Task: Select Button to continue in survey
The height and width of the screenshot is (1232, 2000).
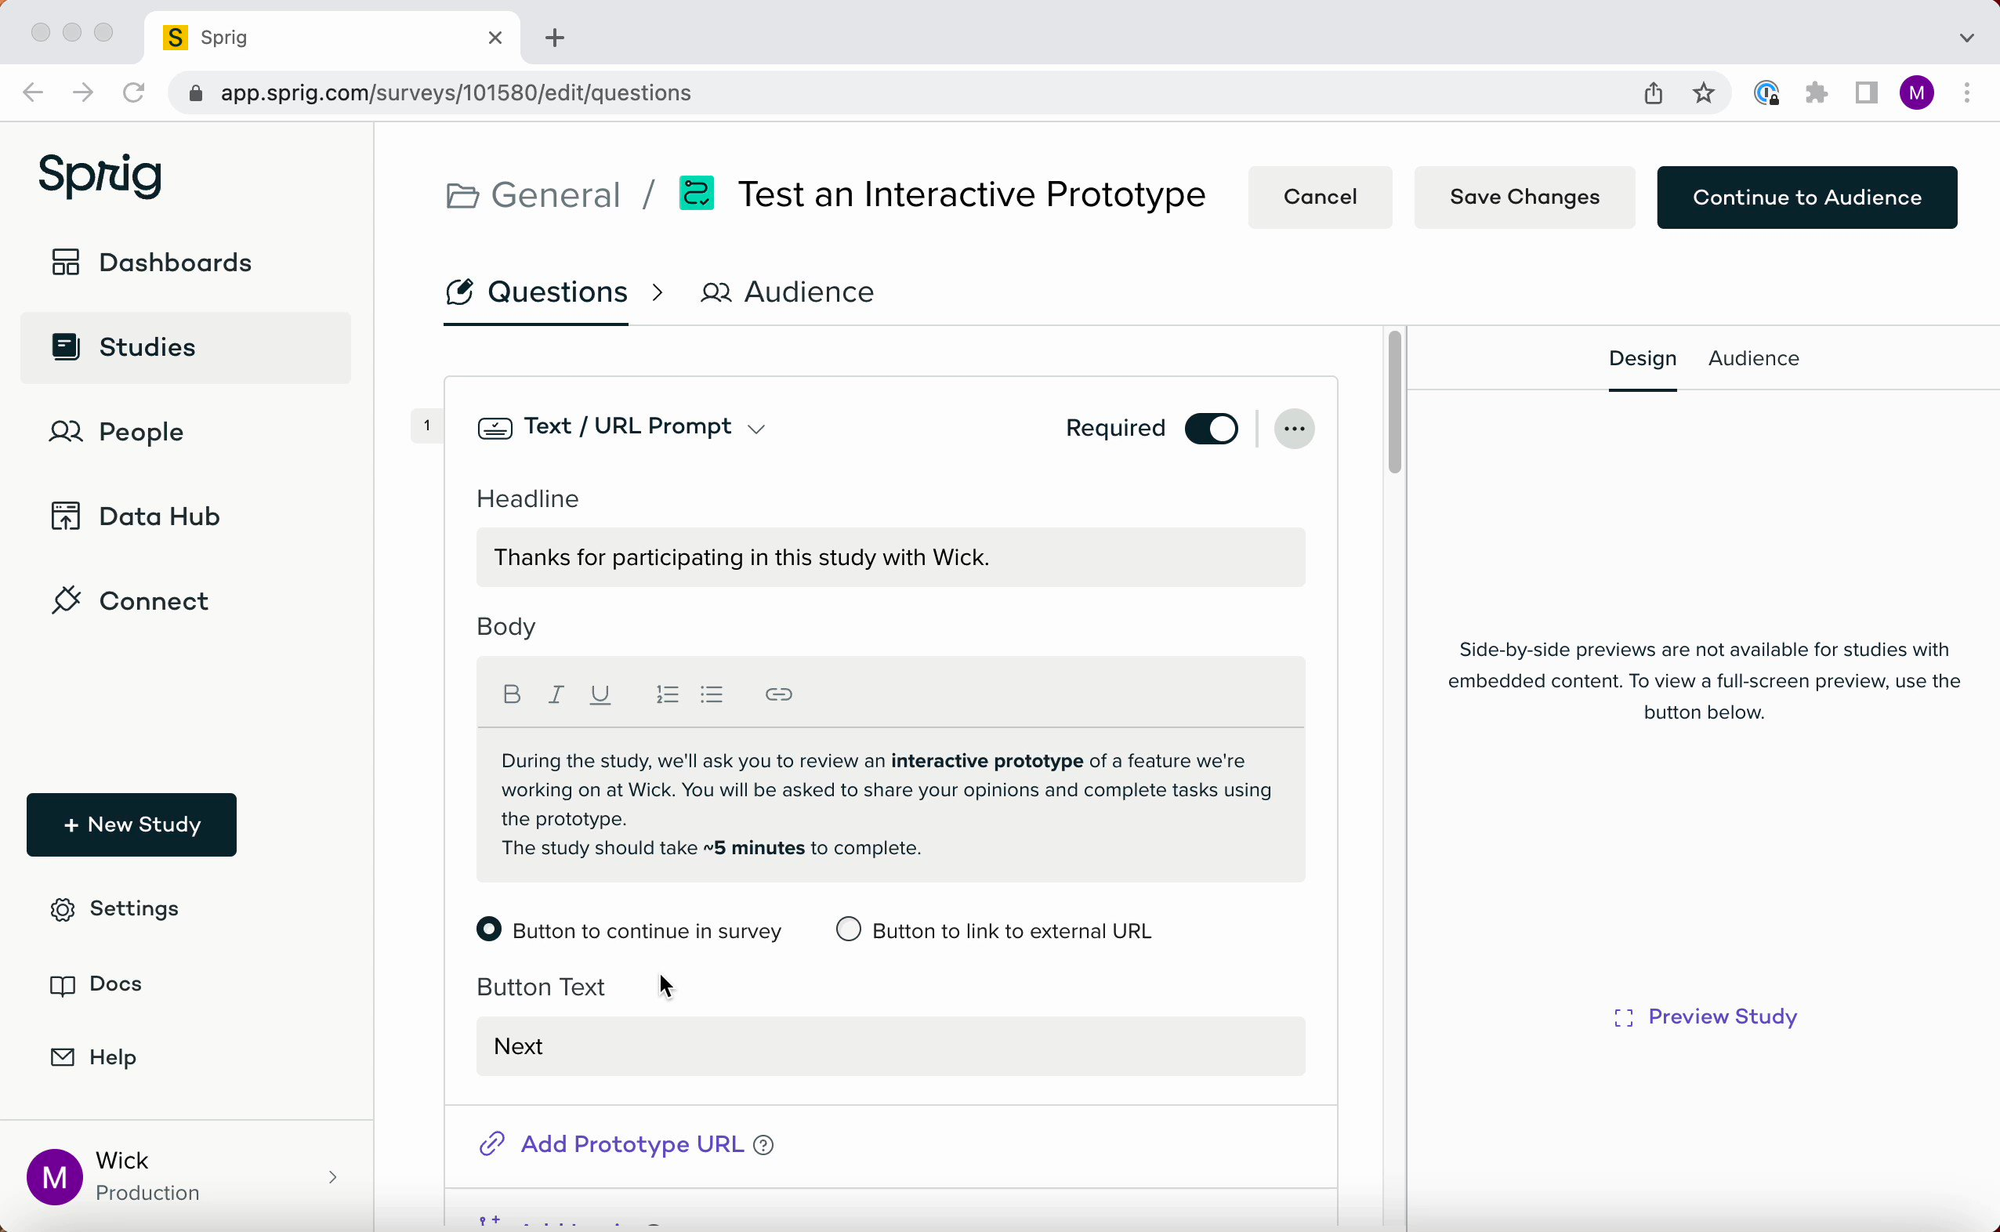Action: click(x=489, y=930)
